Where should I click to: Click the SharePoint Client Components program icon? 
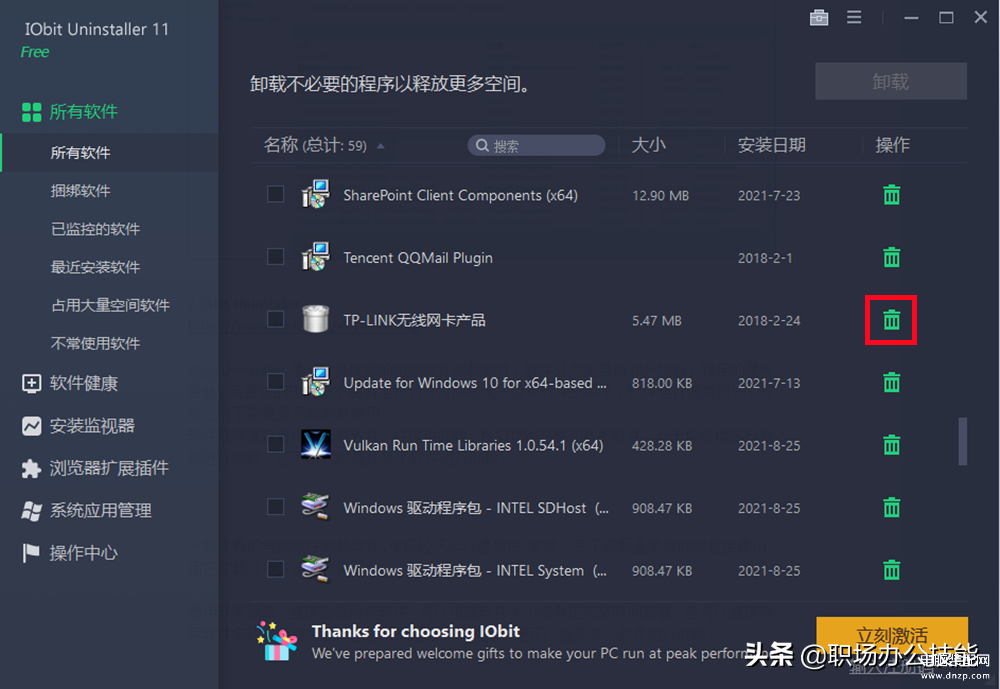pos(316,195)
